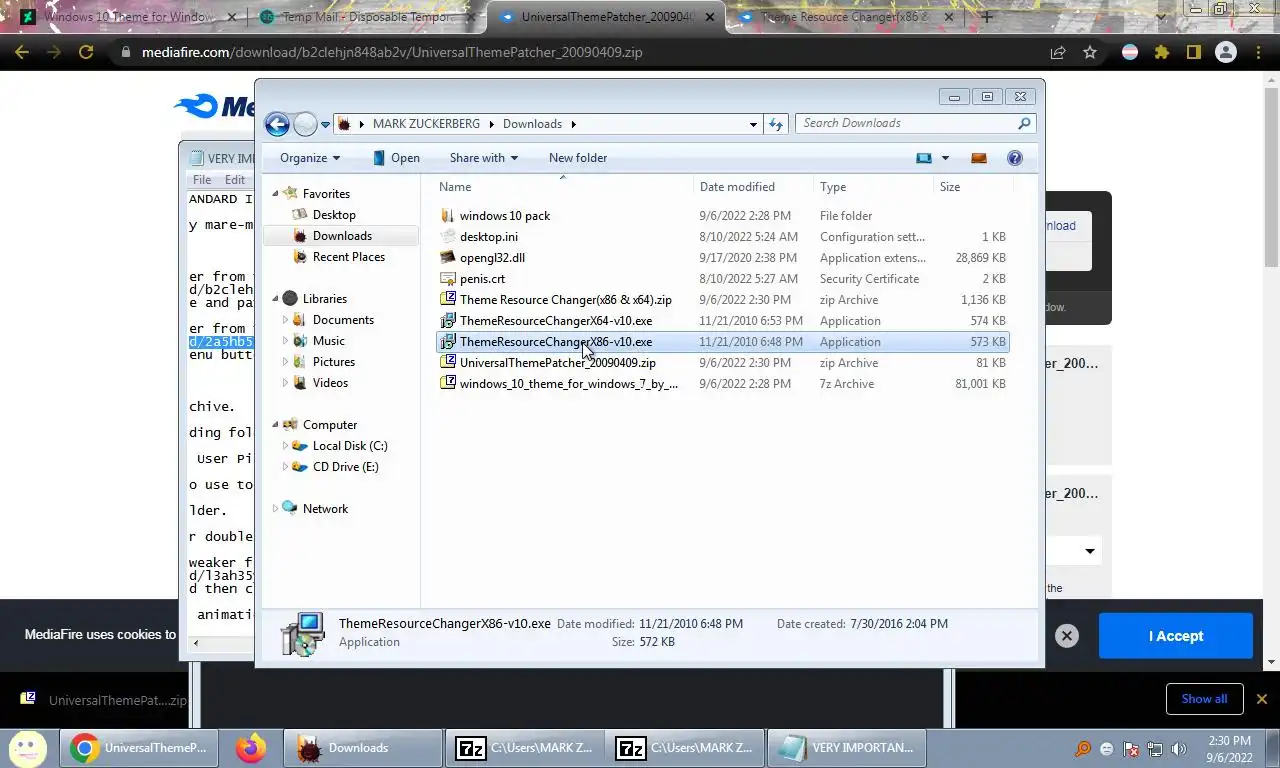1280x768 pixels.
Task: Collapse the Libraries group
Action: 275,299
